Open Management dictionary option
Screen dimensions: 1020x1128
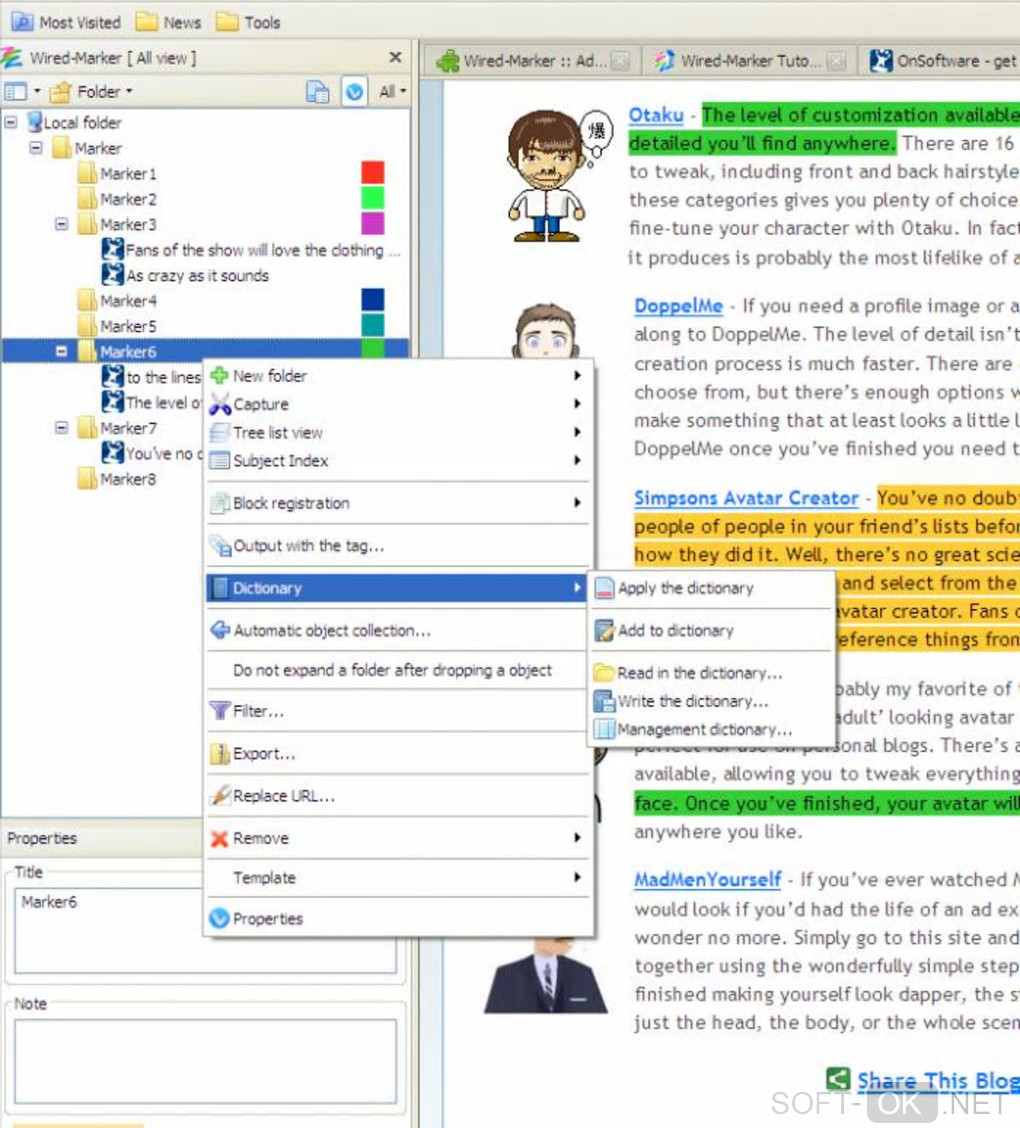click(x=711, y=729)
